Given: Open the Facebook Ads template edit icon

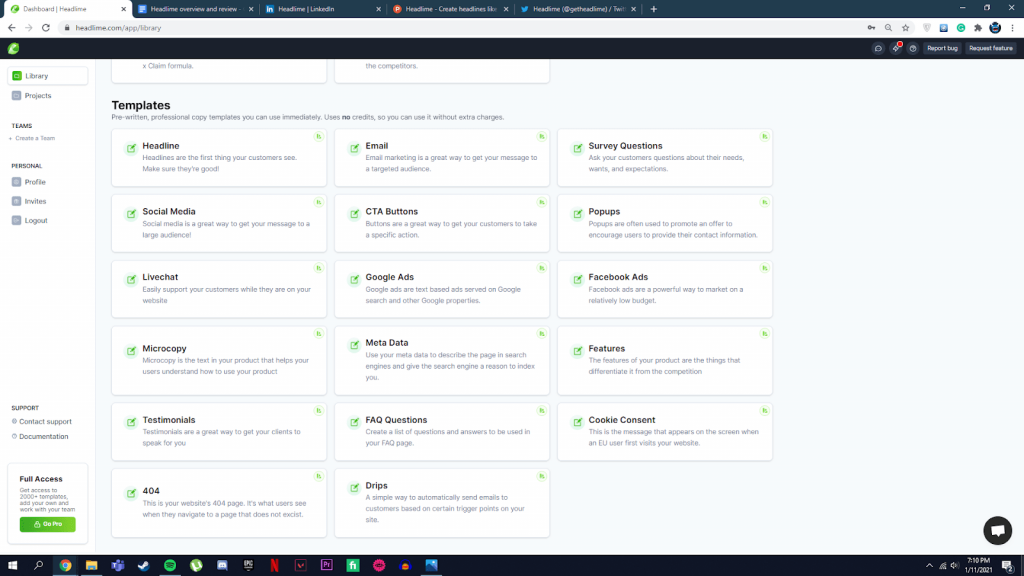Looking at the screenshot, I should (577, 280).
